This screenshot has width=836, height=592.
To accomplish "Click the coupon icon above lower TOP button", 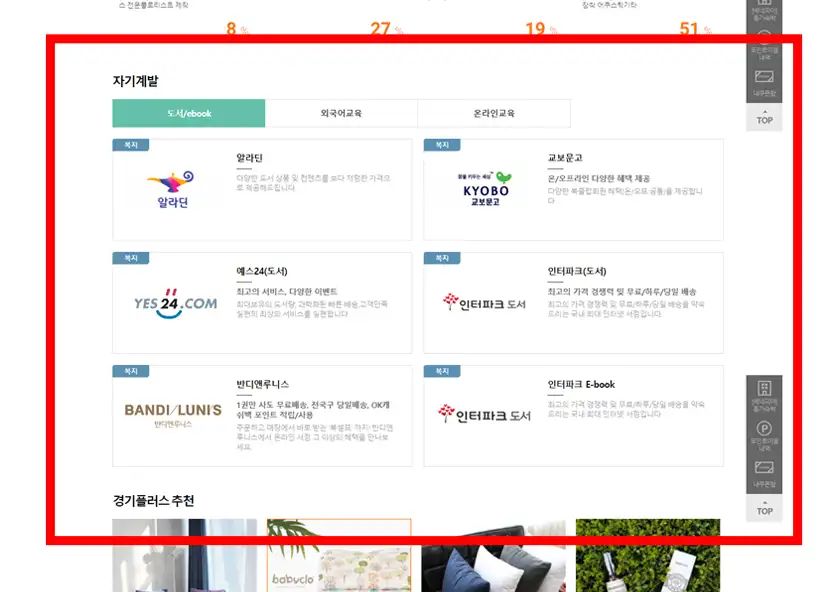I will [764, 467].
